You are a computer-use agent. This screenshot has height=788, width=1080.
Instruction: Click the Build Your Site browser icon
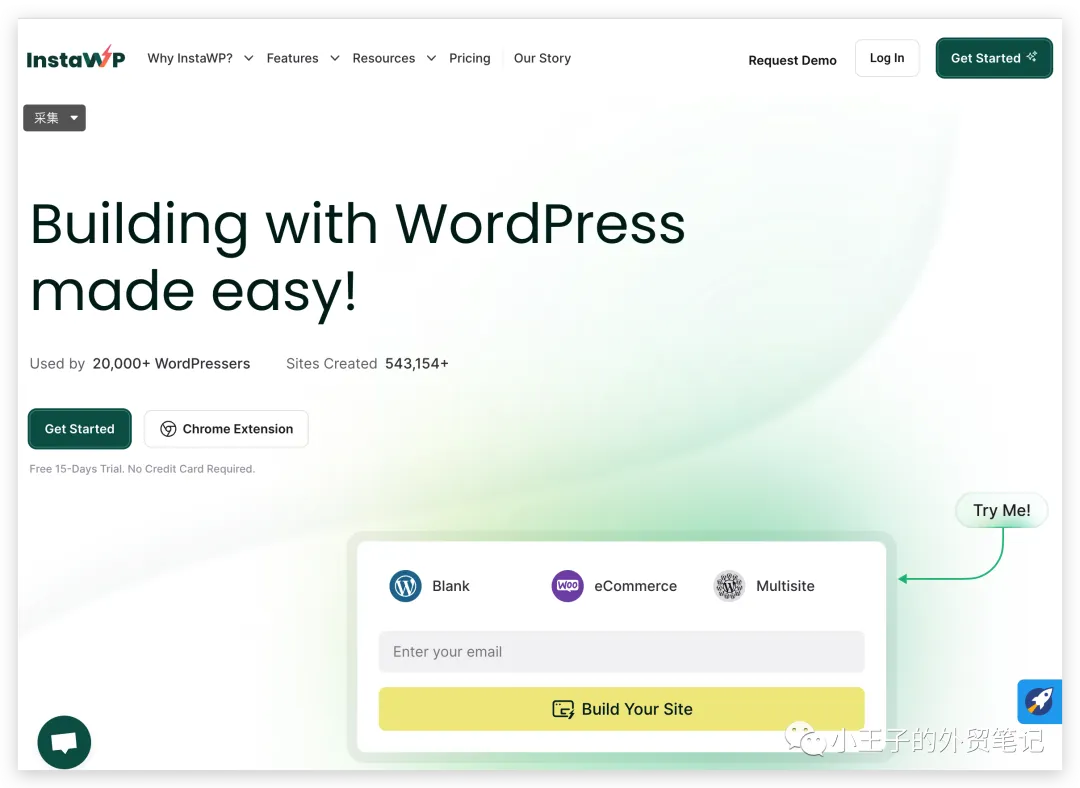[x=563, y=709]
